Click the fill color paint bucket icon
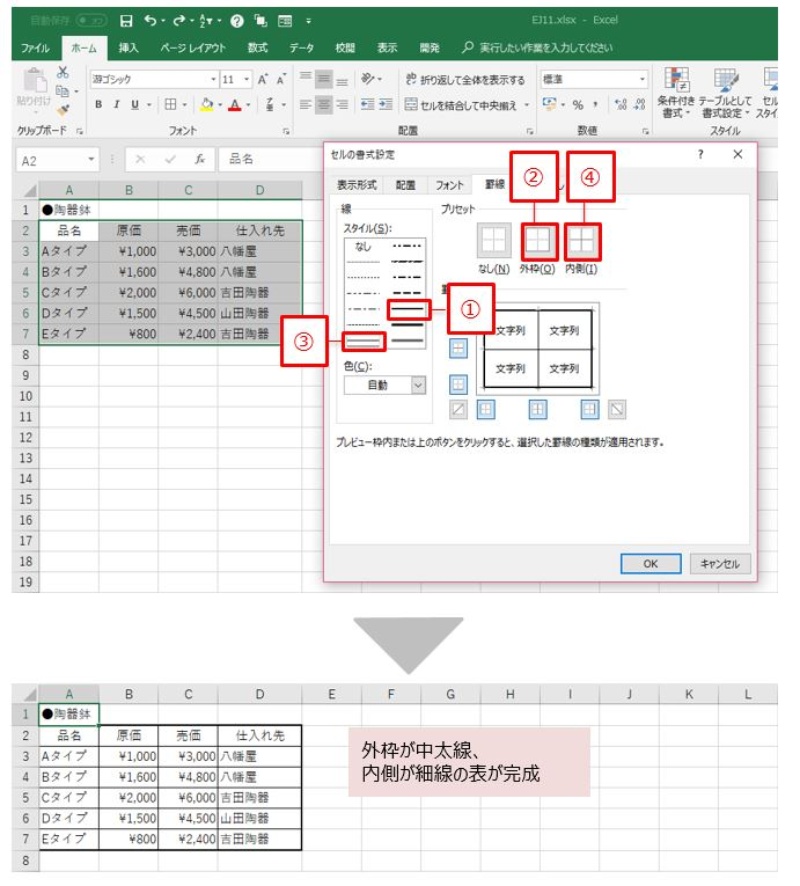 (x=205, y=104)
